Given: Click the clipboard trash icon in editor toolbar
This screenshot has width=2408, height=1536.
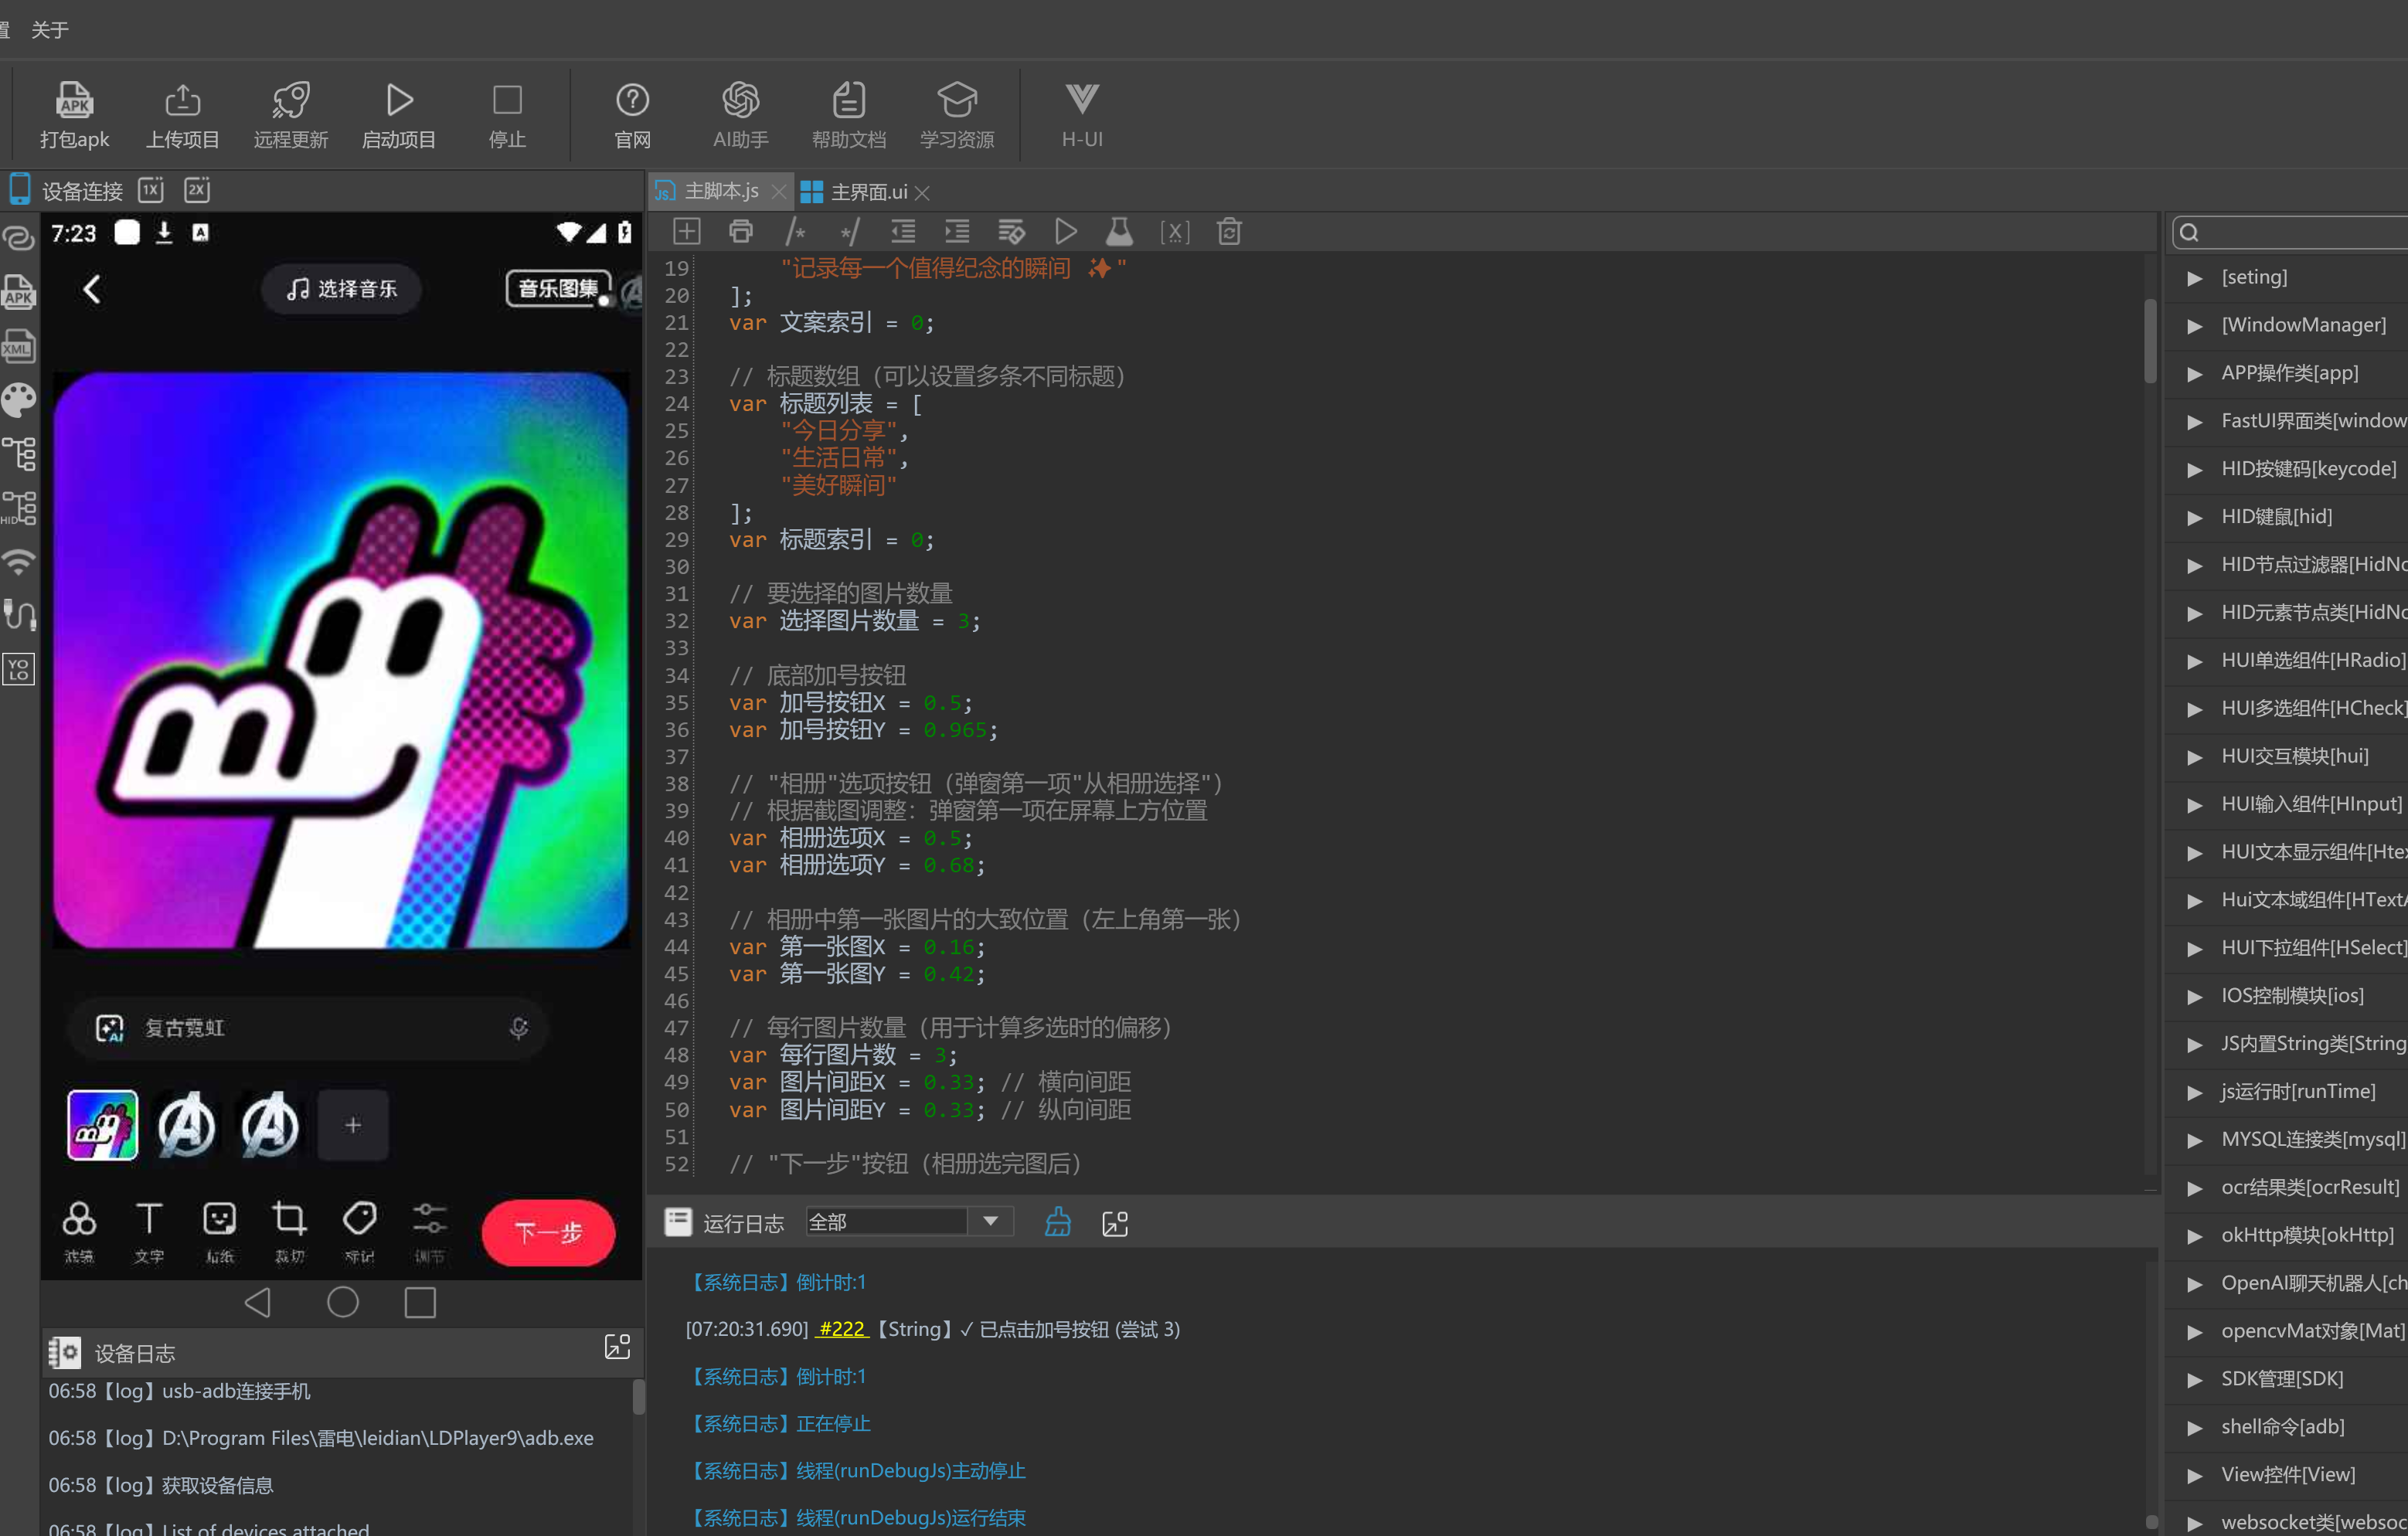Looking at the screenshot, I should [x=1229, y=232].
